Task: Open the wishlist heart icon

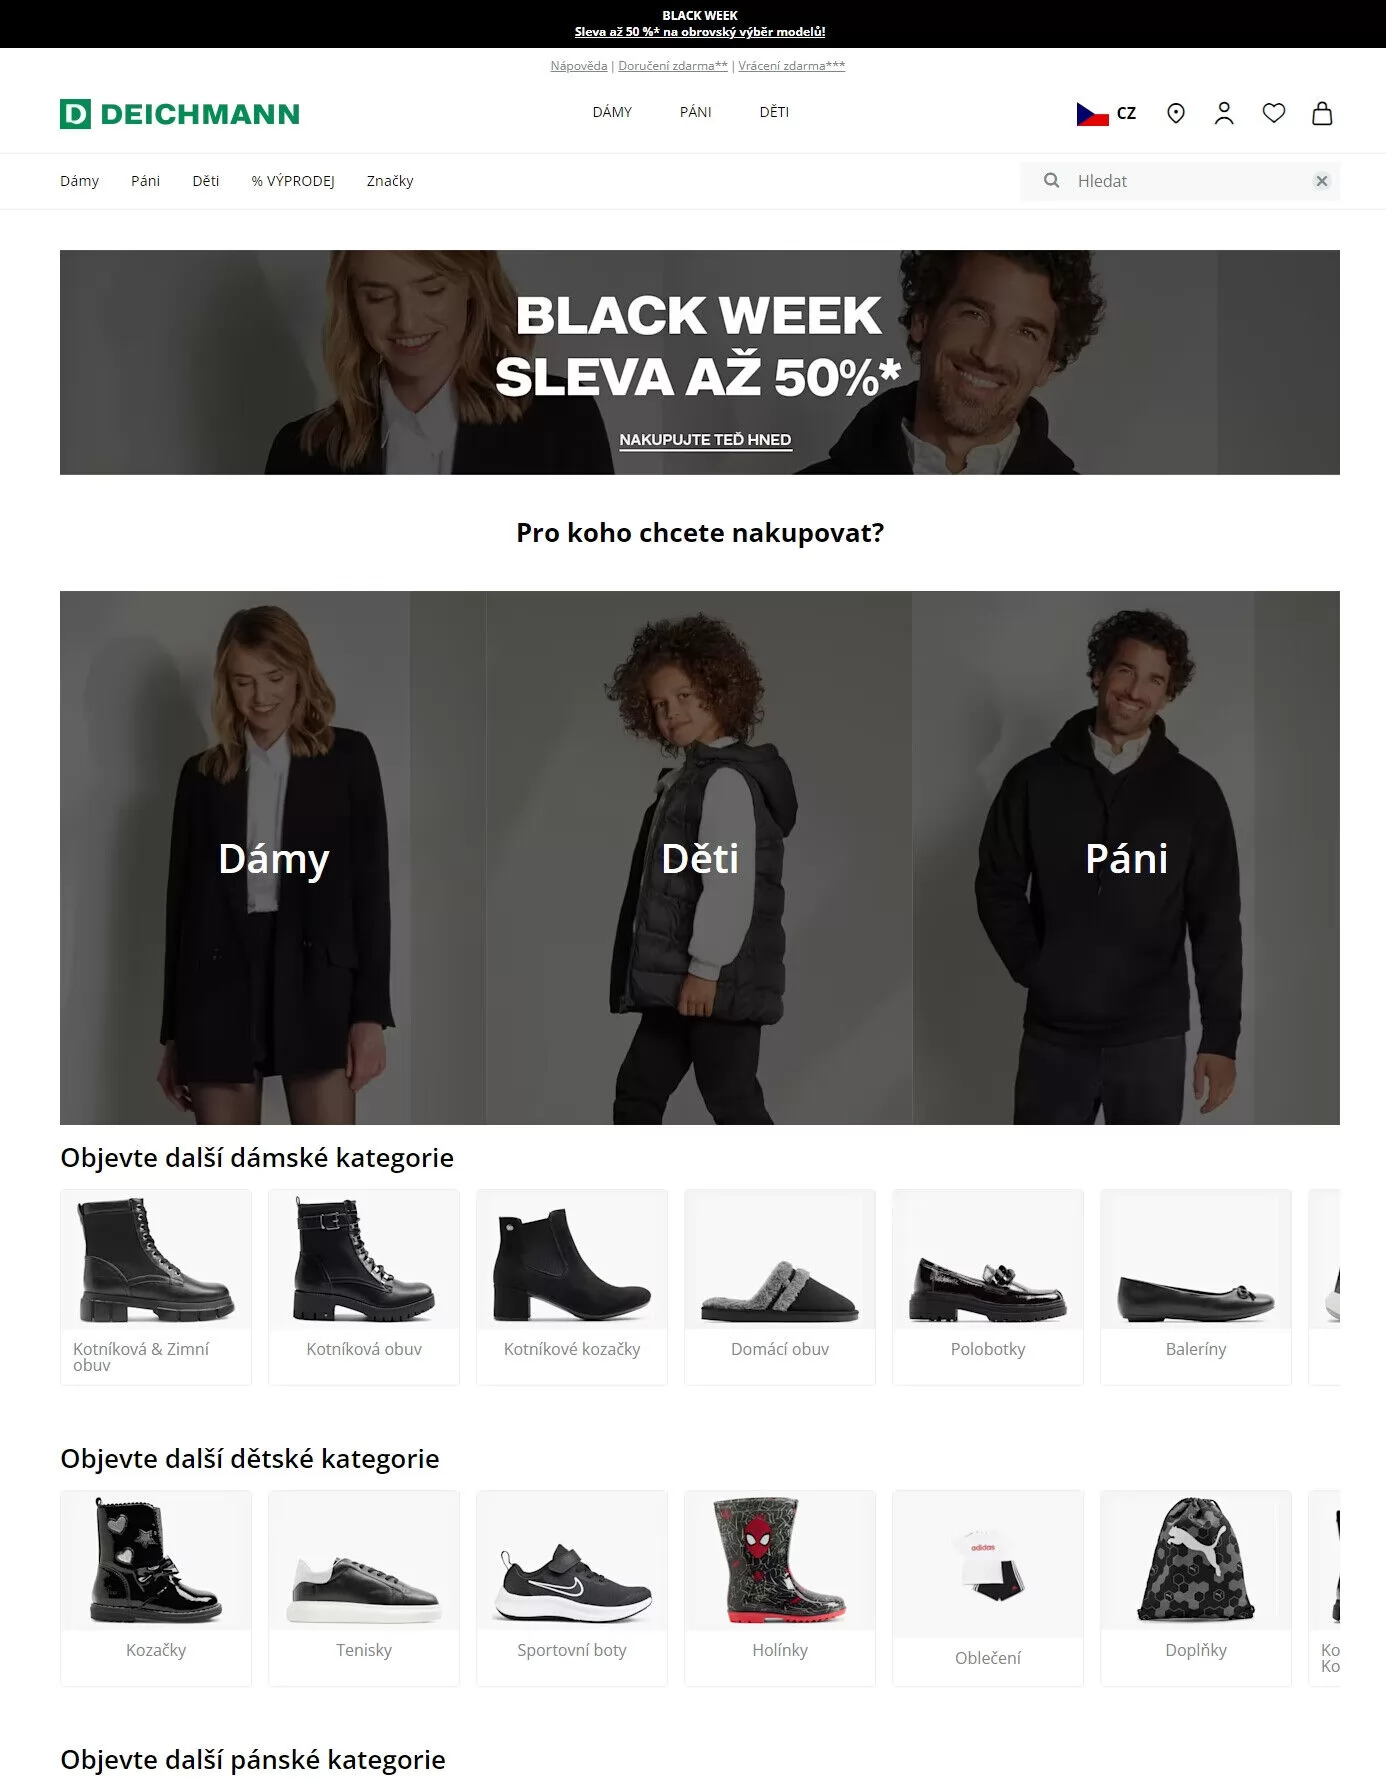Action: tap(1273, 114)
